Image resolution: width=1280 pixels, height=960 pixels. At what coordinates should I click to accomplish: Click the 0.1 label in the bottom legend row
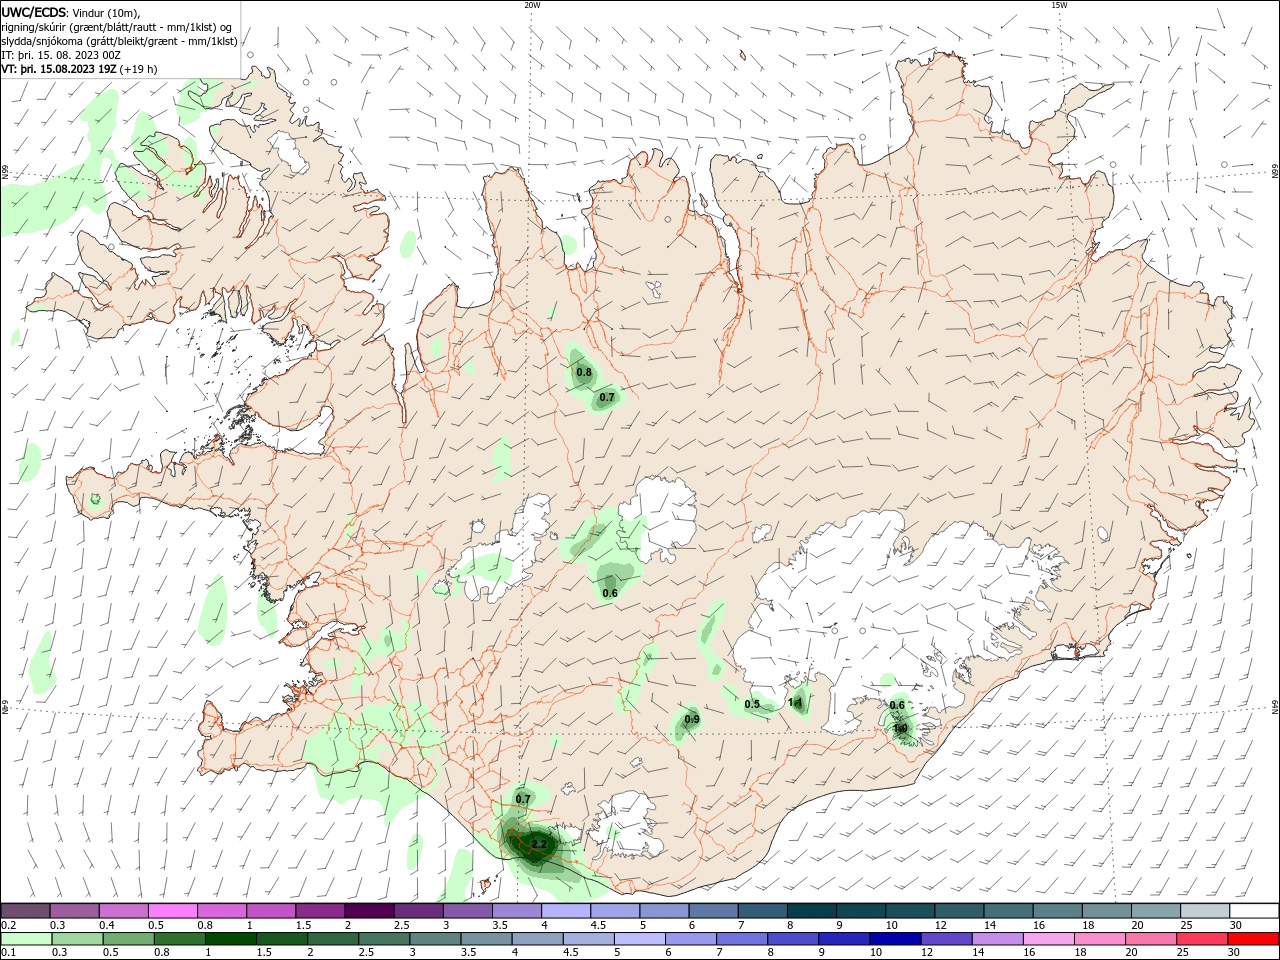(9, 953)
